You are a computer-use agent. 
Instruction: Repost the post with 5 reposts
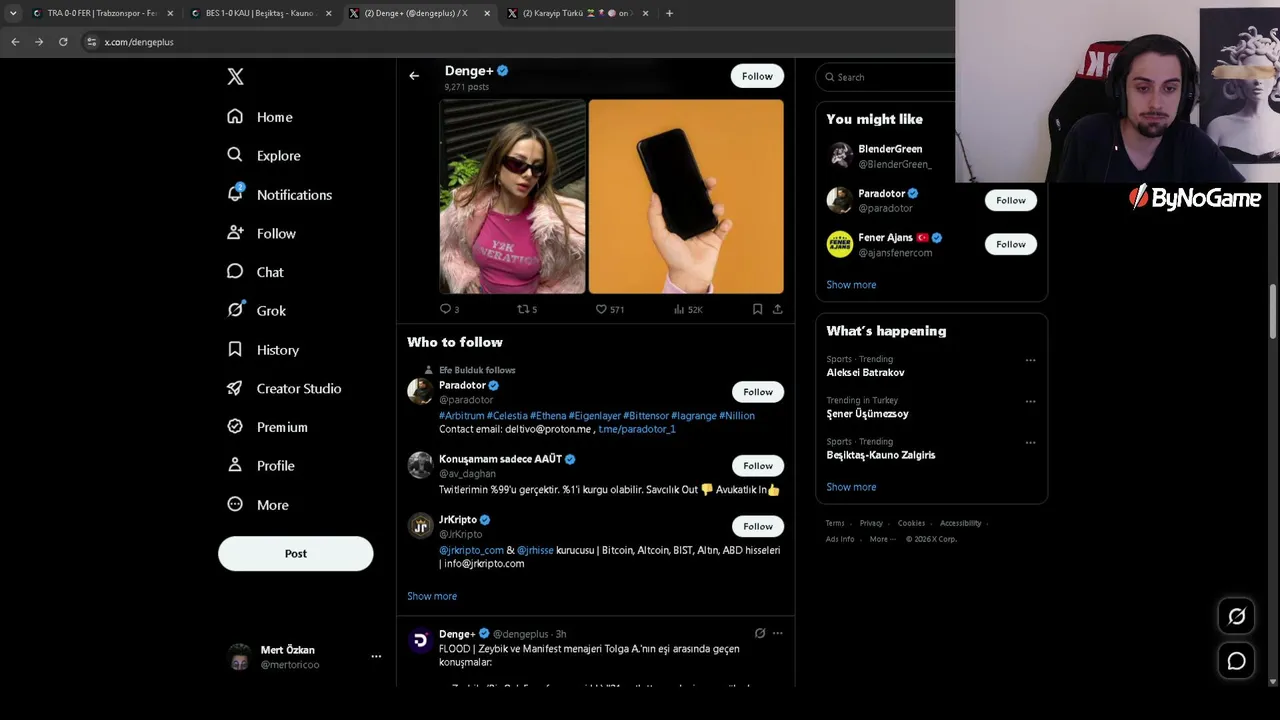coord(523,309)
